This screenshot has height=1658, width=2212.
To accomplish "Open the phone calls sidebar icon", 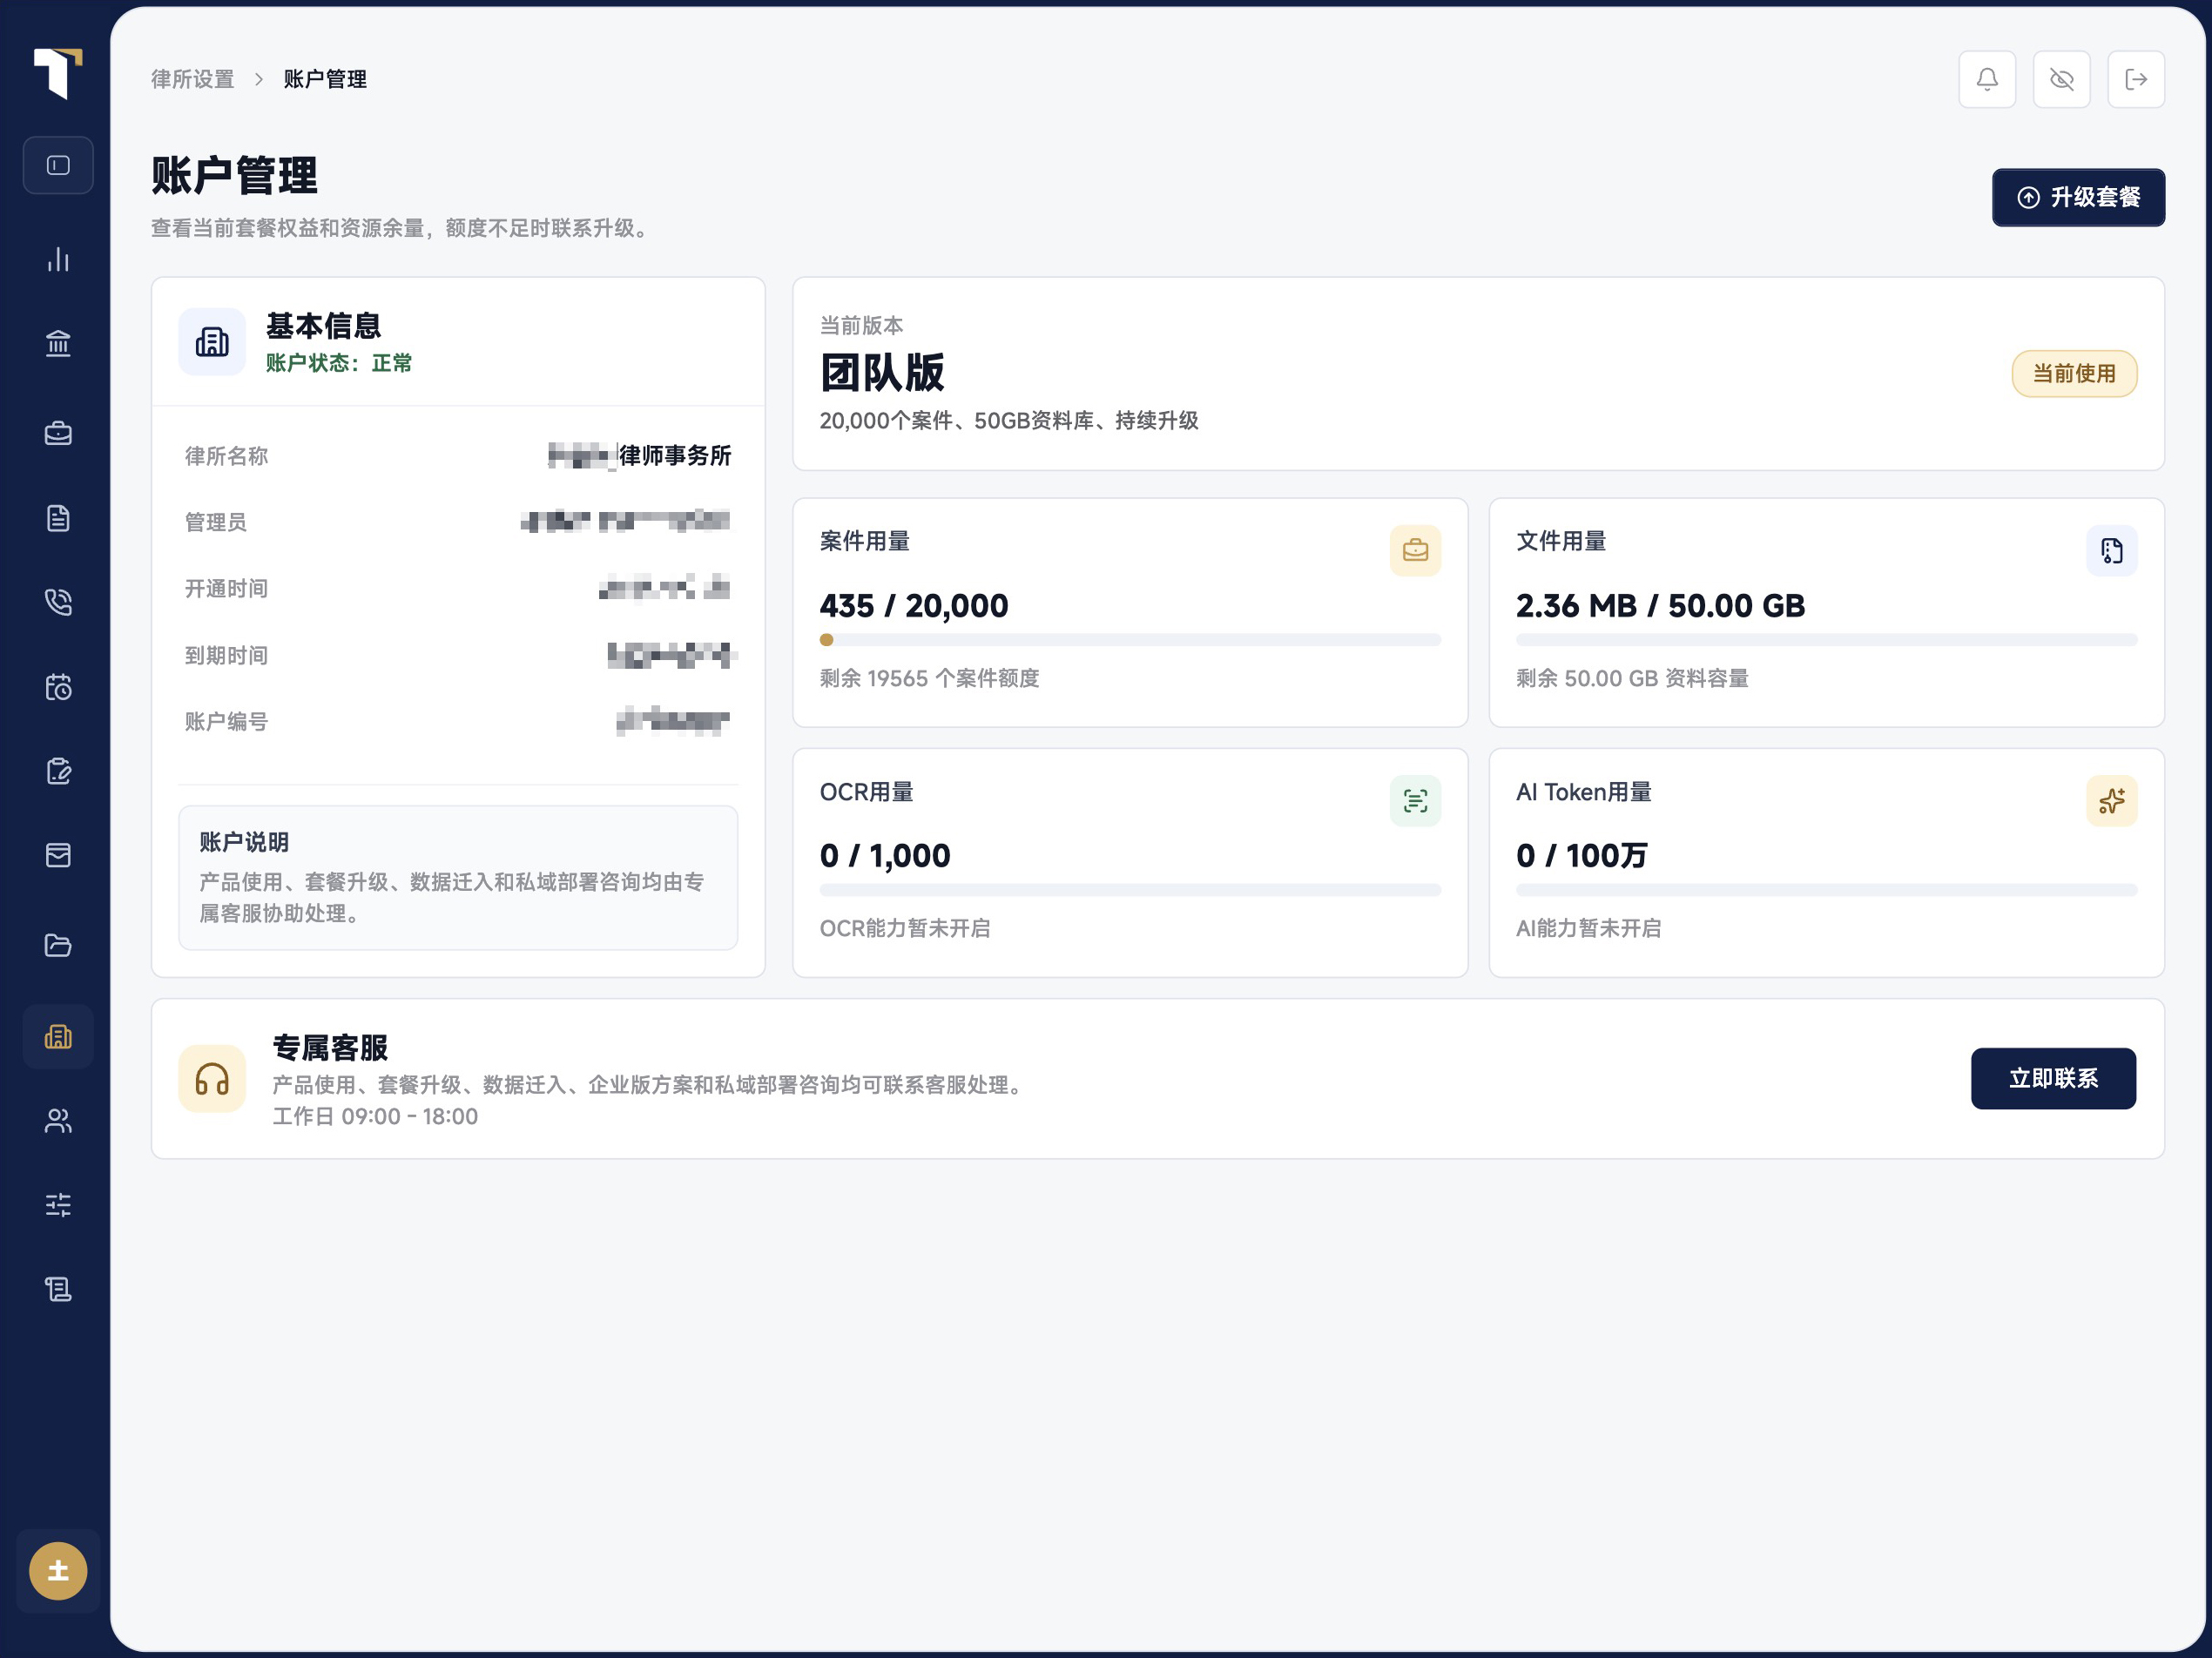I will click(58, 602).
